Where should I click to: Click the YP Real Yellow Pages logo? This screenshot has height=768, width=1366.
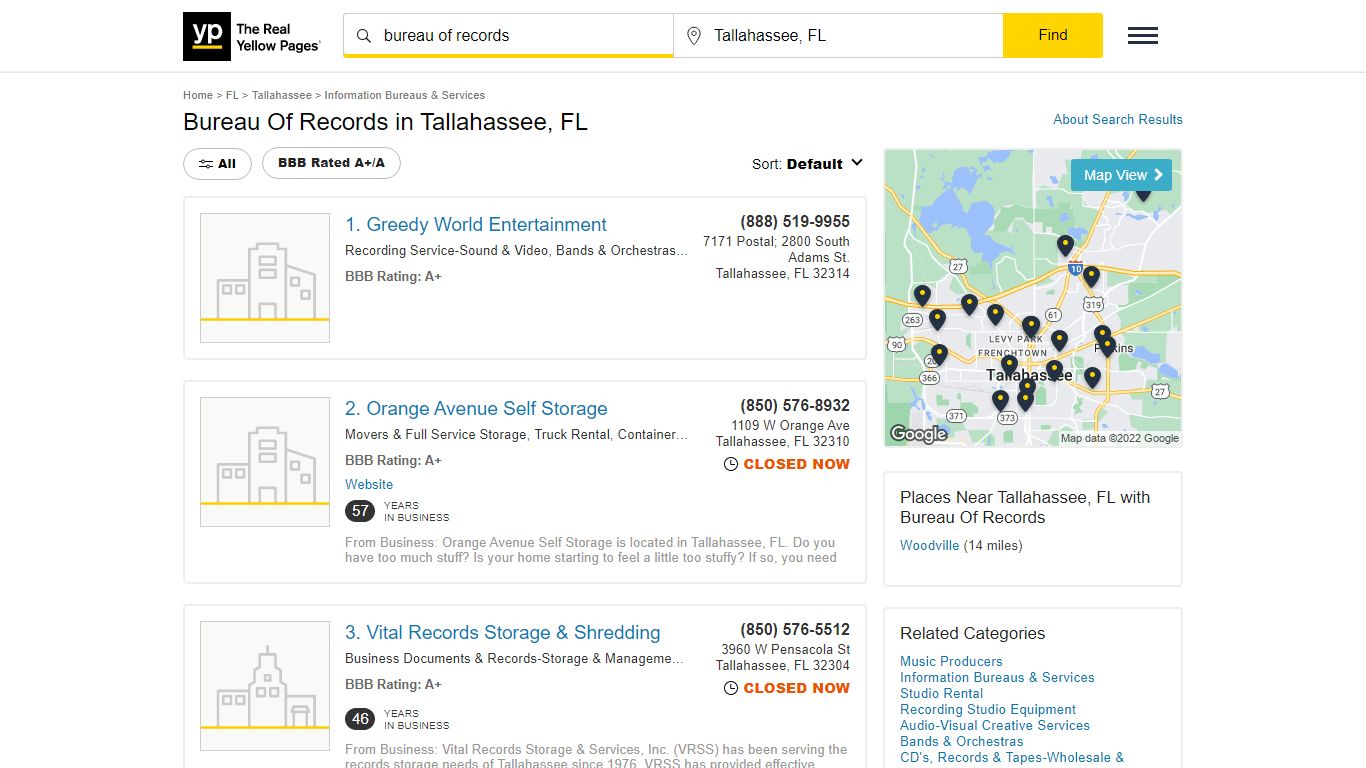click(x=252, y=37)
